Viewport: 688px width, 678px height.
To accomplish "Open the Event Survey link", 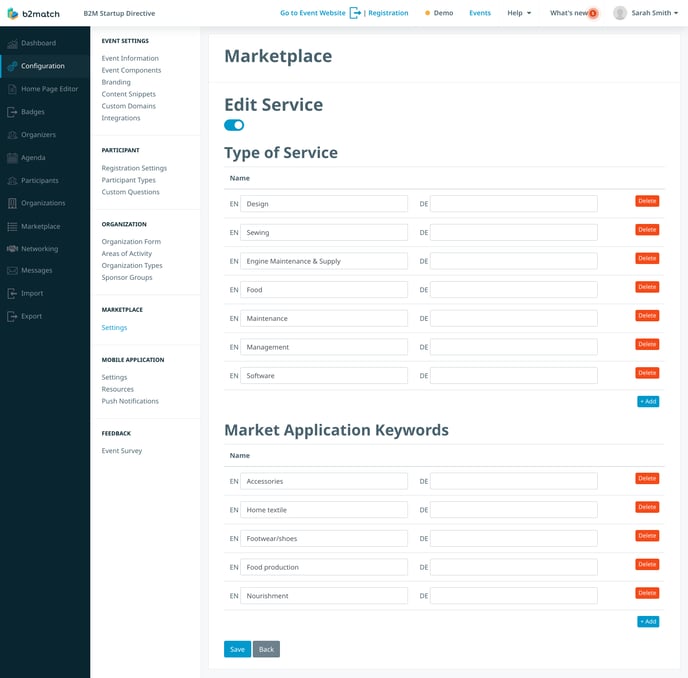I will point(122,451).
